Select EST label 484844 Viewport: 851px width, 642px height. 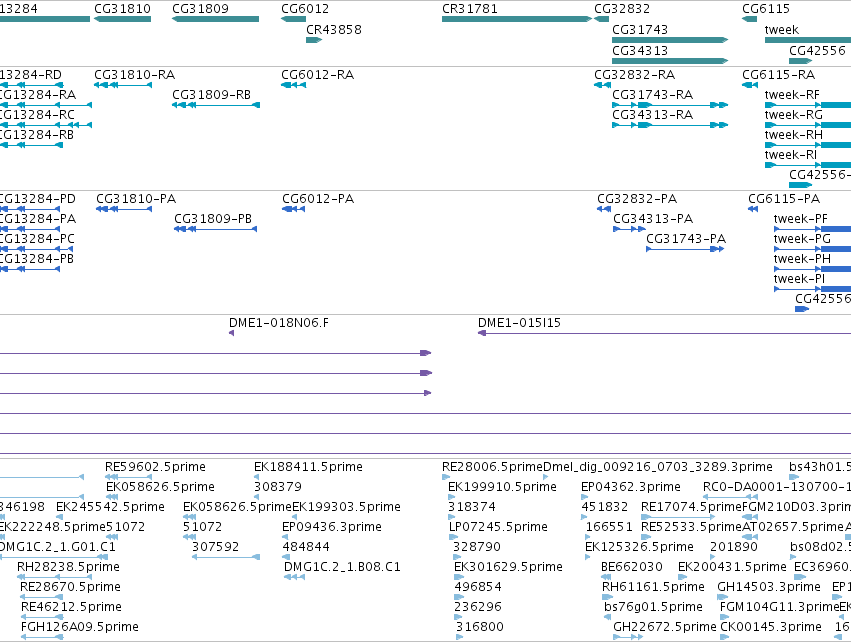coord(306,547)
